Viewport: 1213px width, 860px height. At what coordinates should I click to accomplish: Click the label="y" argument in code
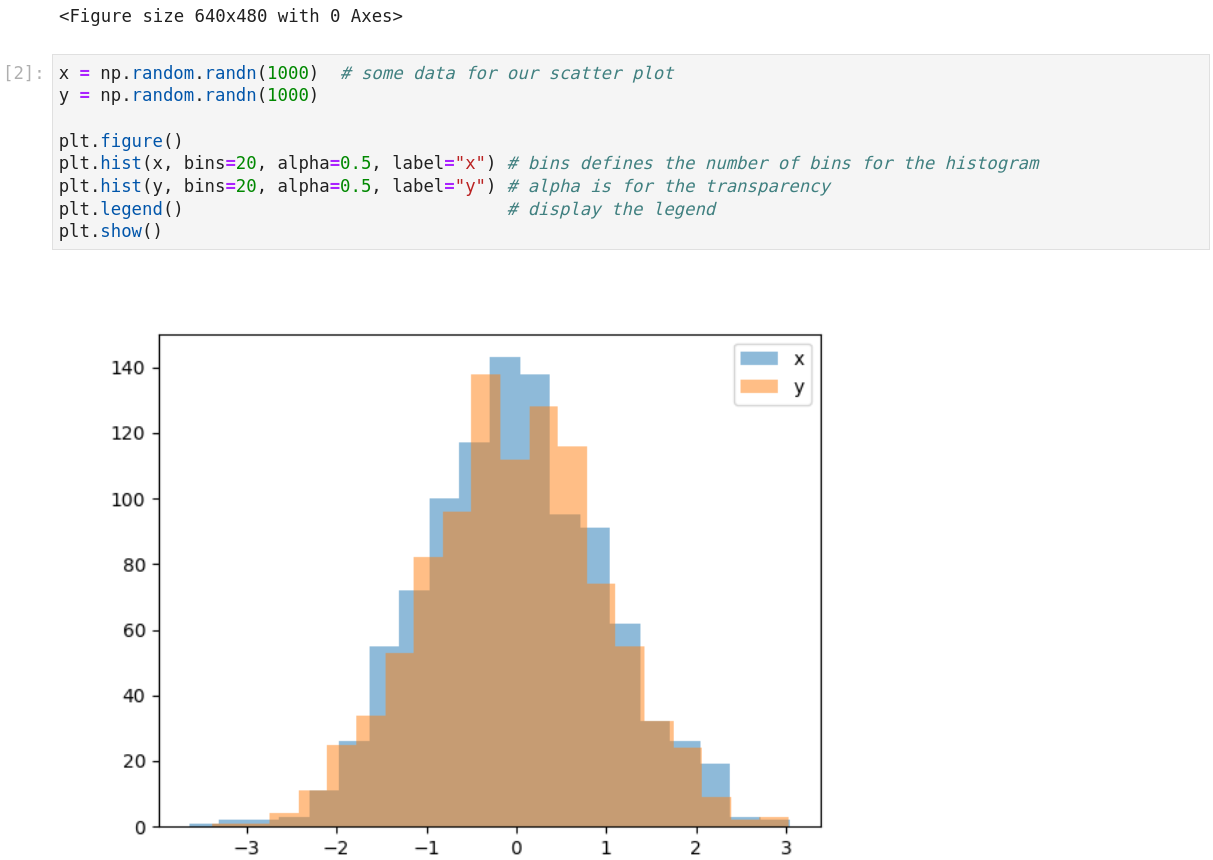(438, 186)
